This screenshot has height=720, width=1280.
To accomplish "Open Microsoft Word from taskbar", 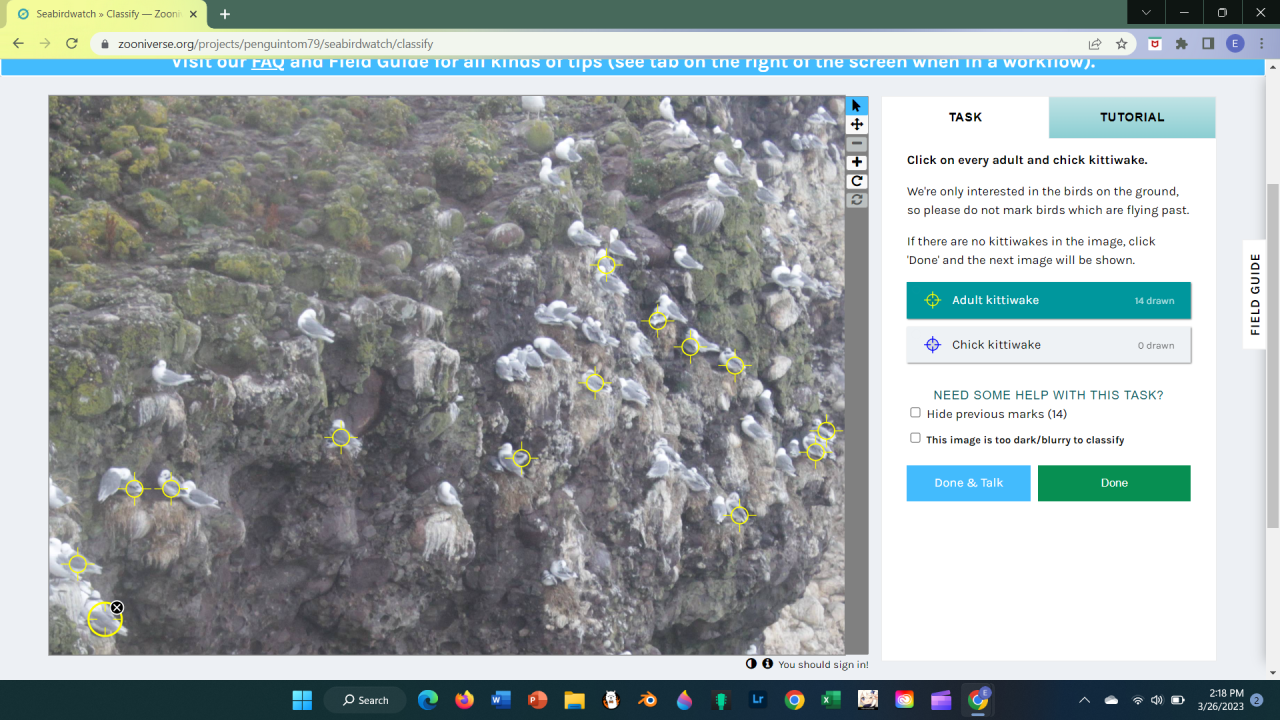I will (501, 700).
